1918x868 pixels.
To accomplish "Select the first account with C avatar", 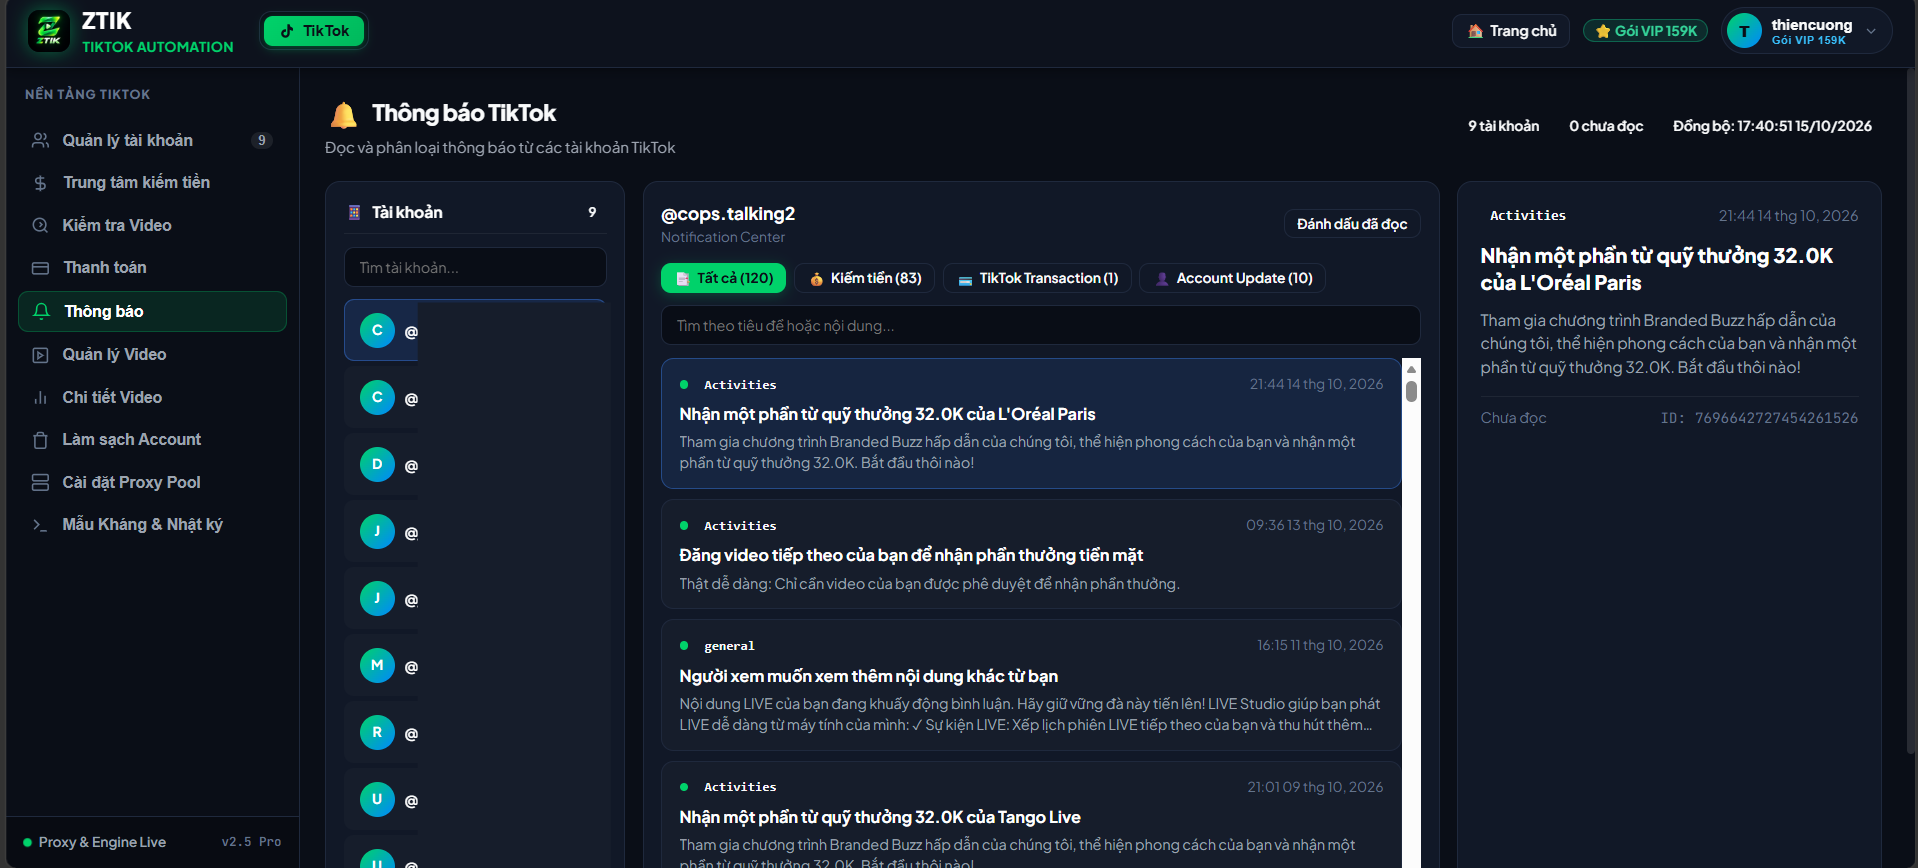I will coord(475,330).
